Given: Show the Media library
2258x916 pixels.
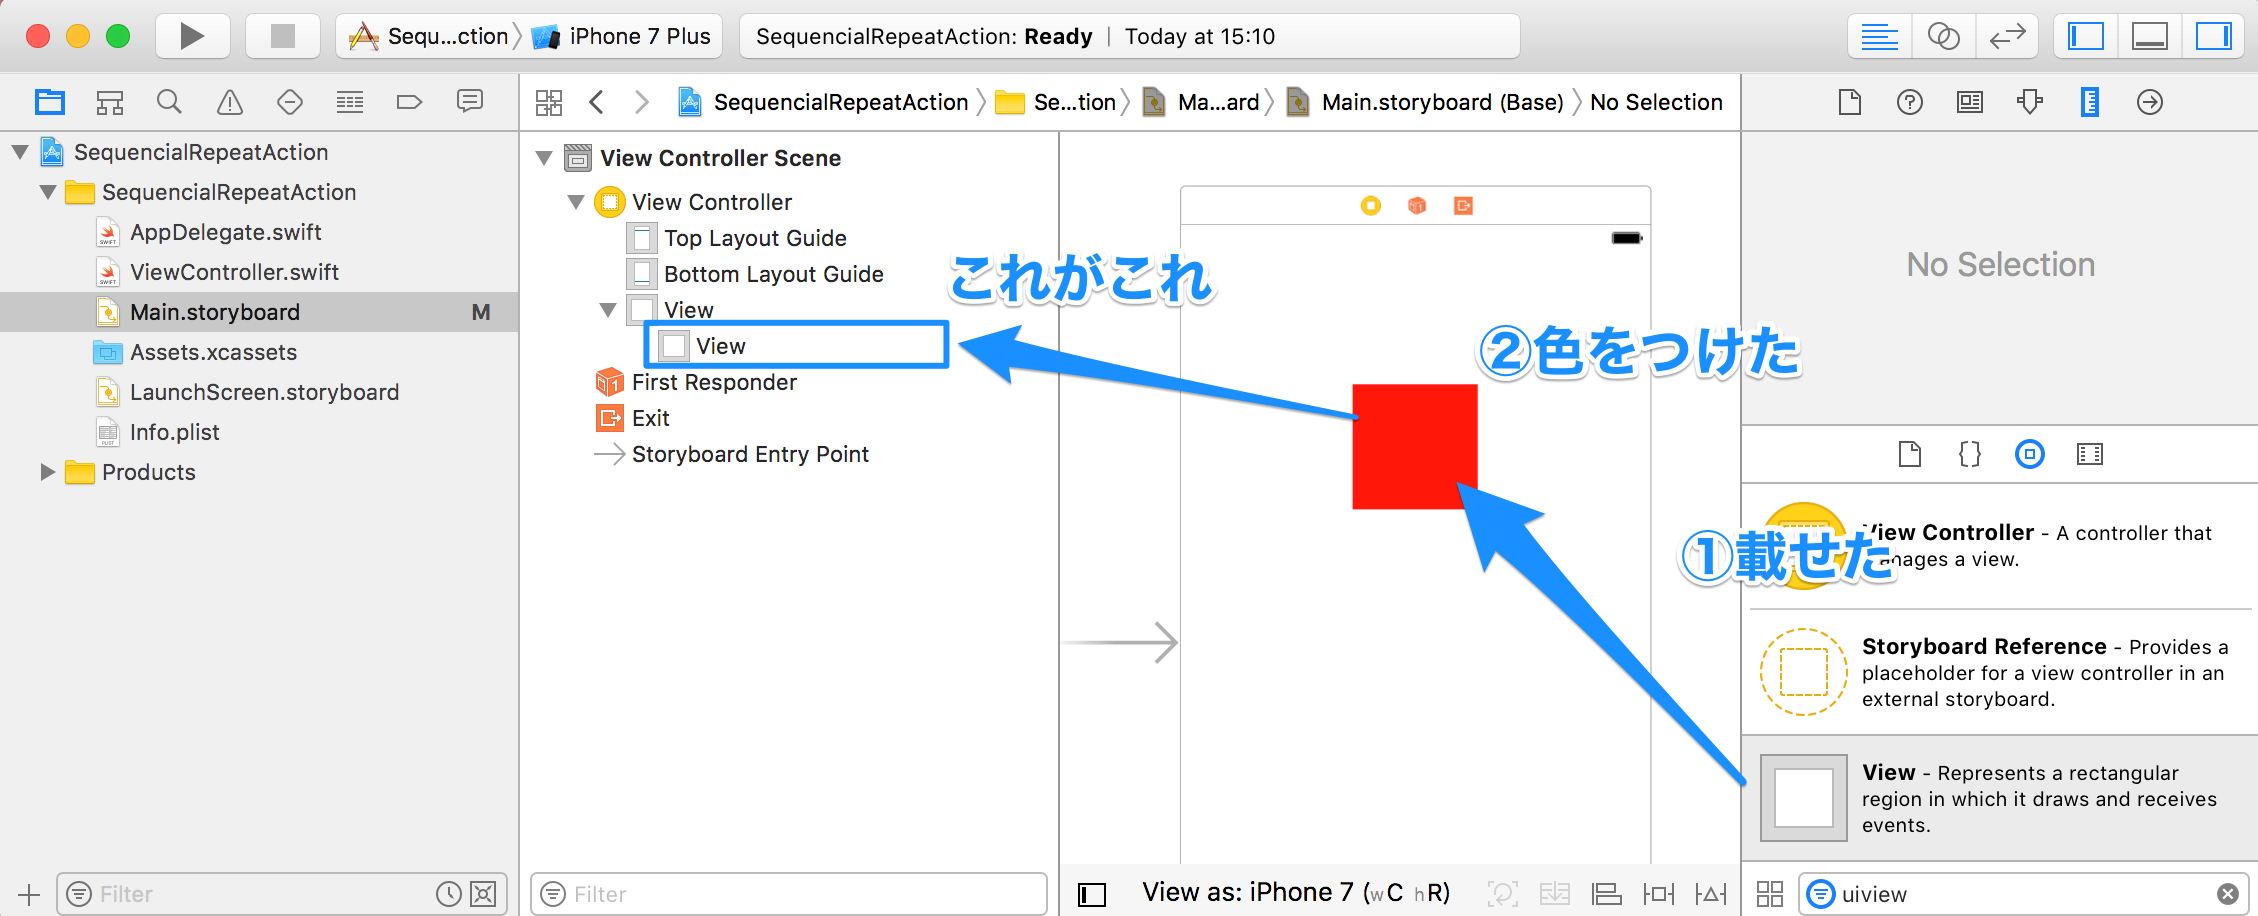Looking at the screenshot, I should point(2090,454).
